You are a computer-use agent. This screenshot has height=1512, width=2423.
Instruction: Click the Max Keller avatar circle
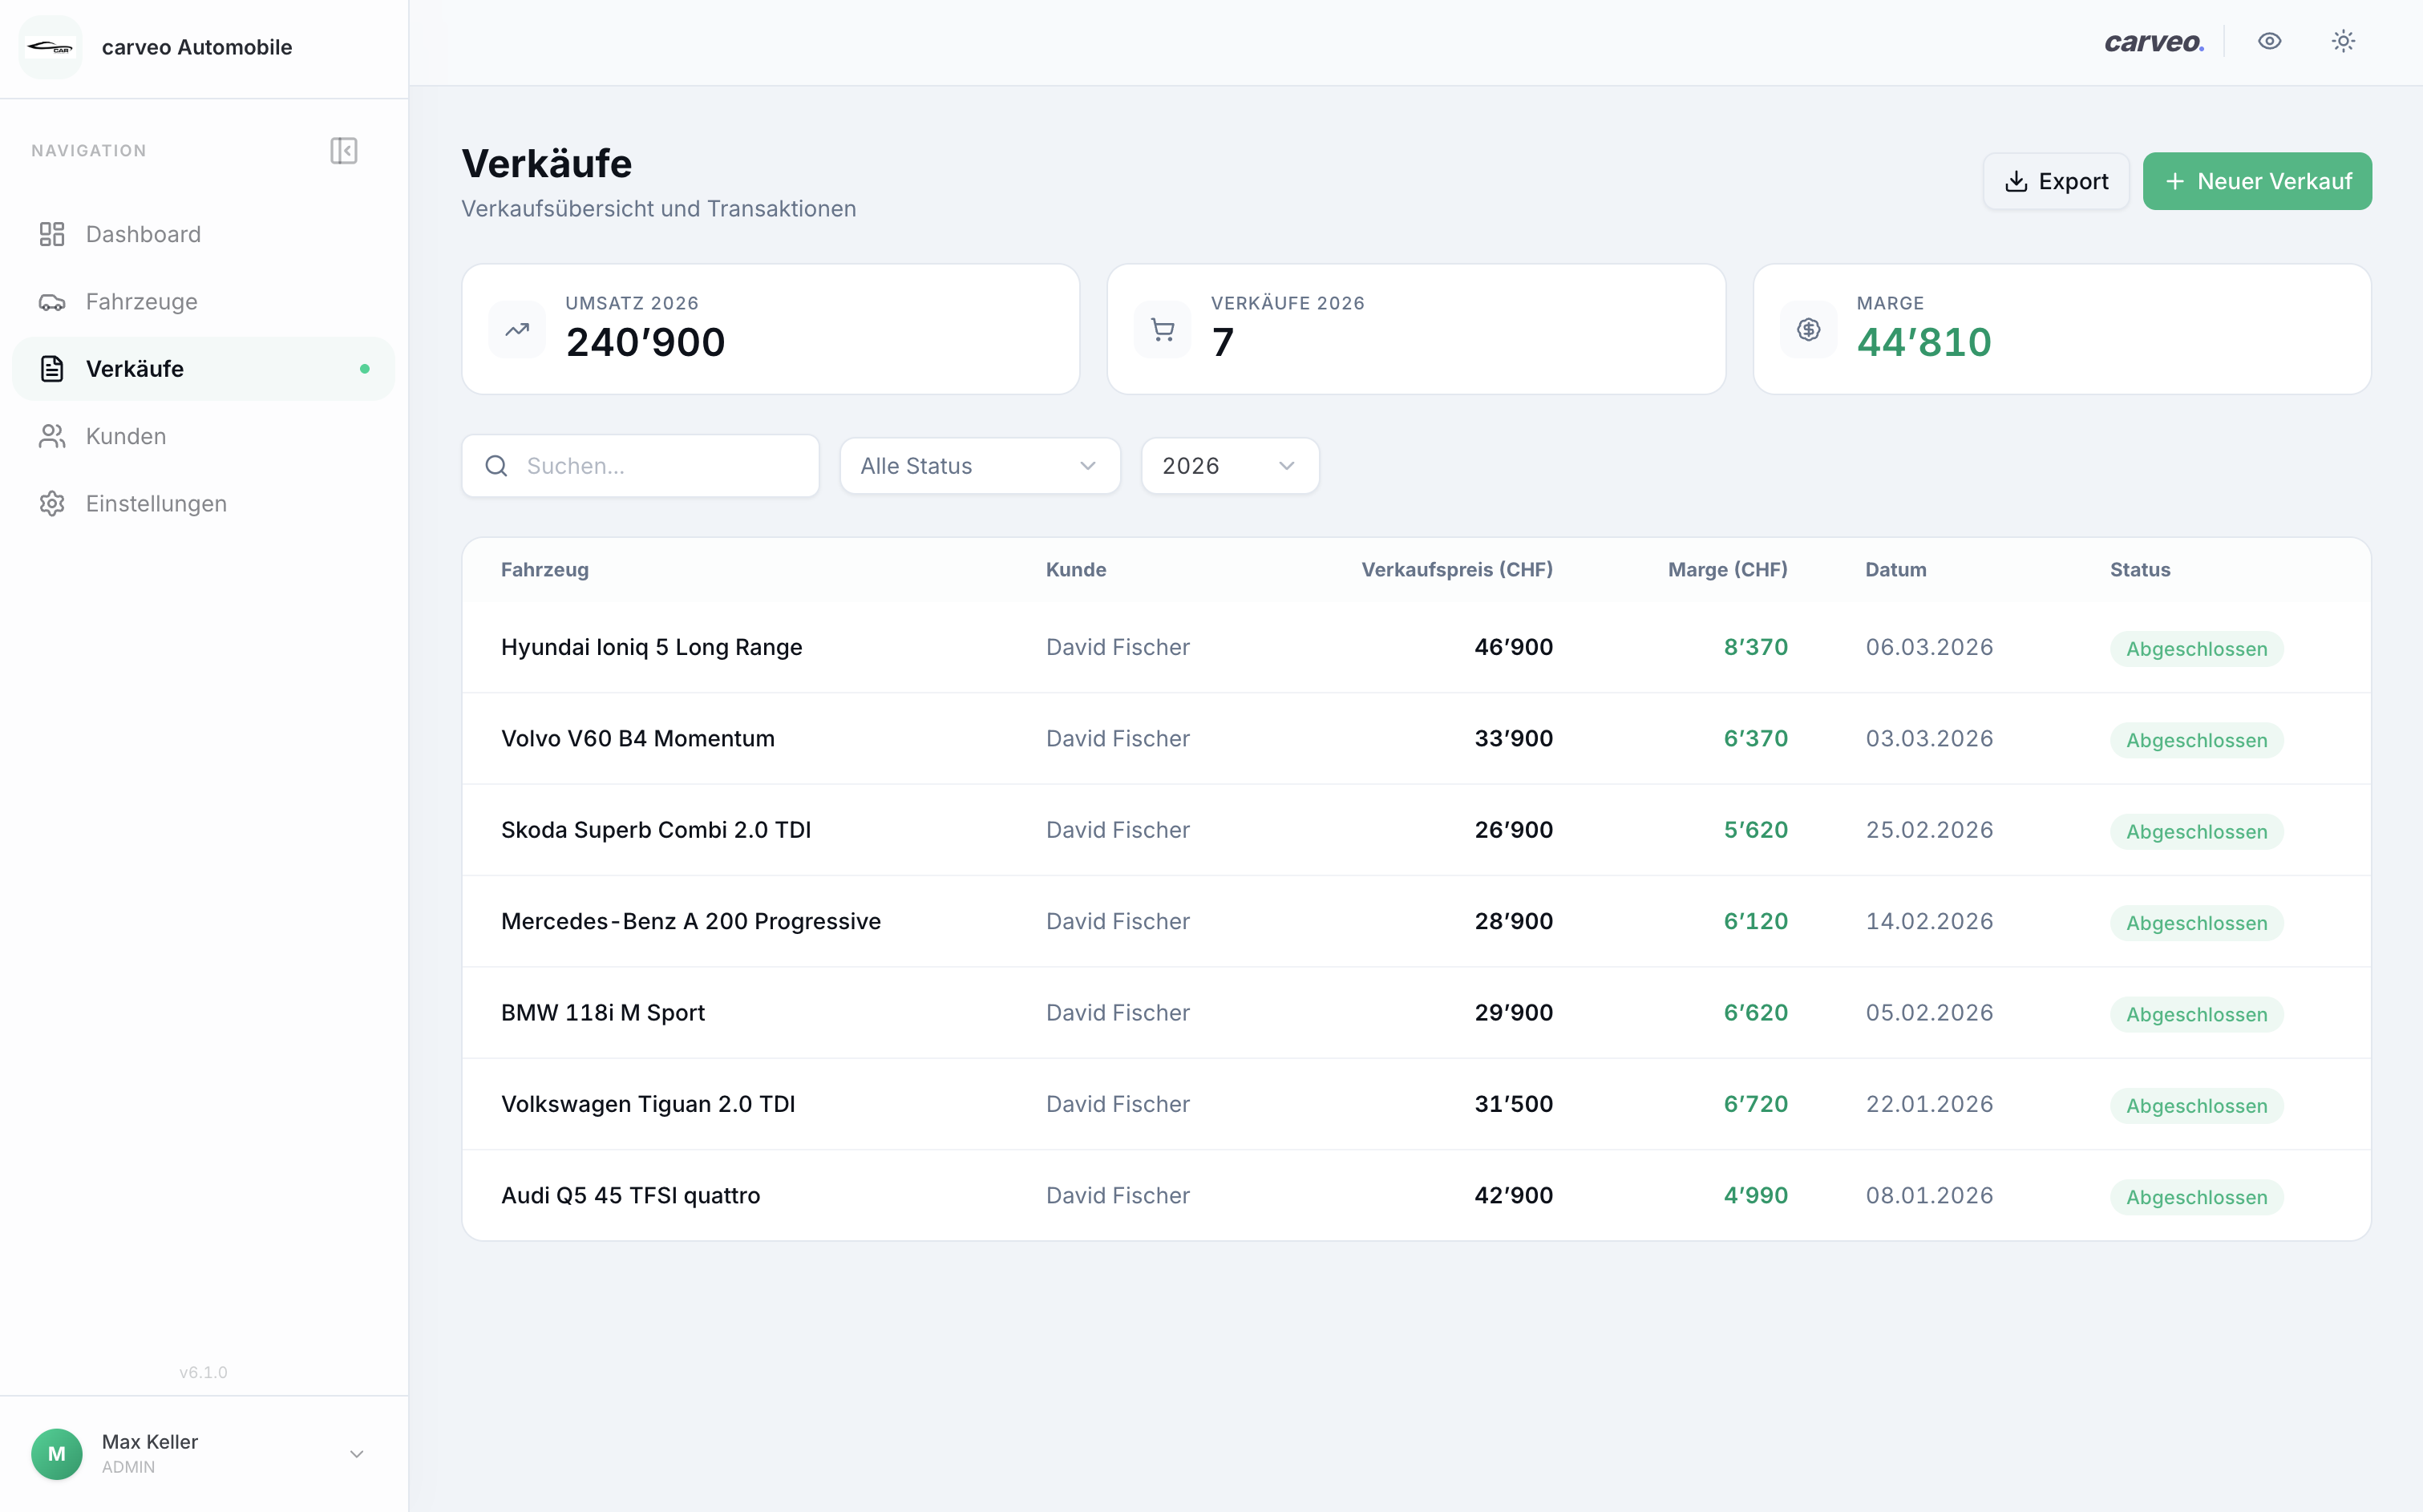pyautogui.click(x=57, y=1453)
